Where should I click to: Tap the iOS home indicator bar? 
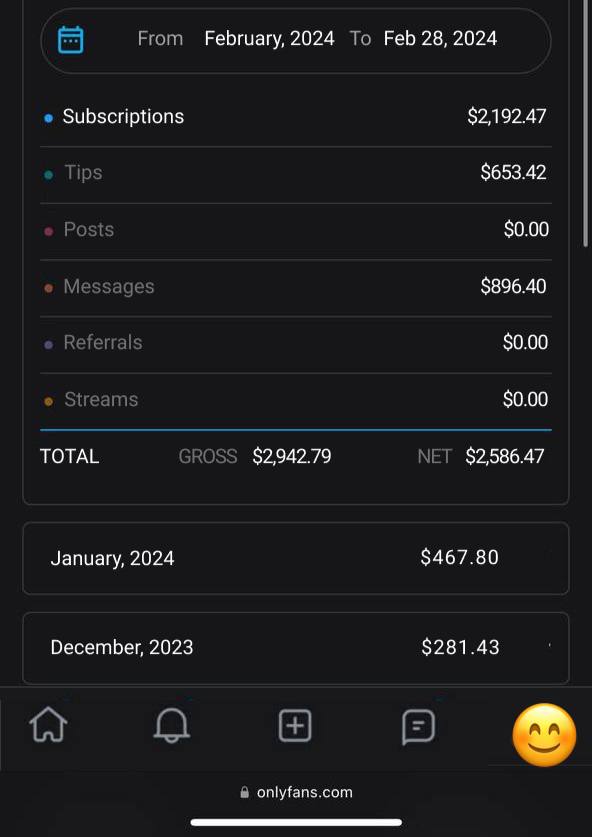tap(296, 822)
